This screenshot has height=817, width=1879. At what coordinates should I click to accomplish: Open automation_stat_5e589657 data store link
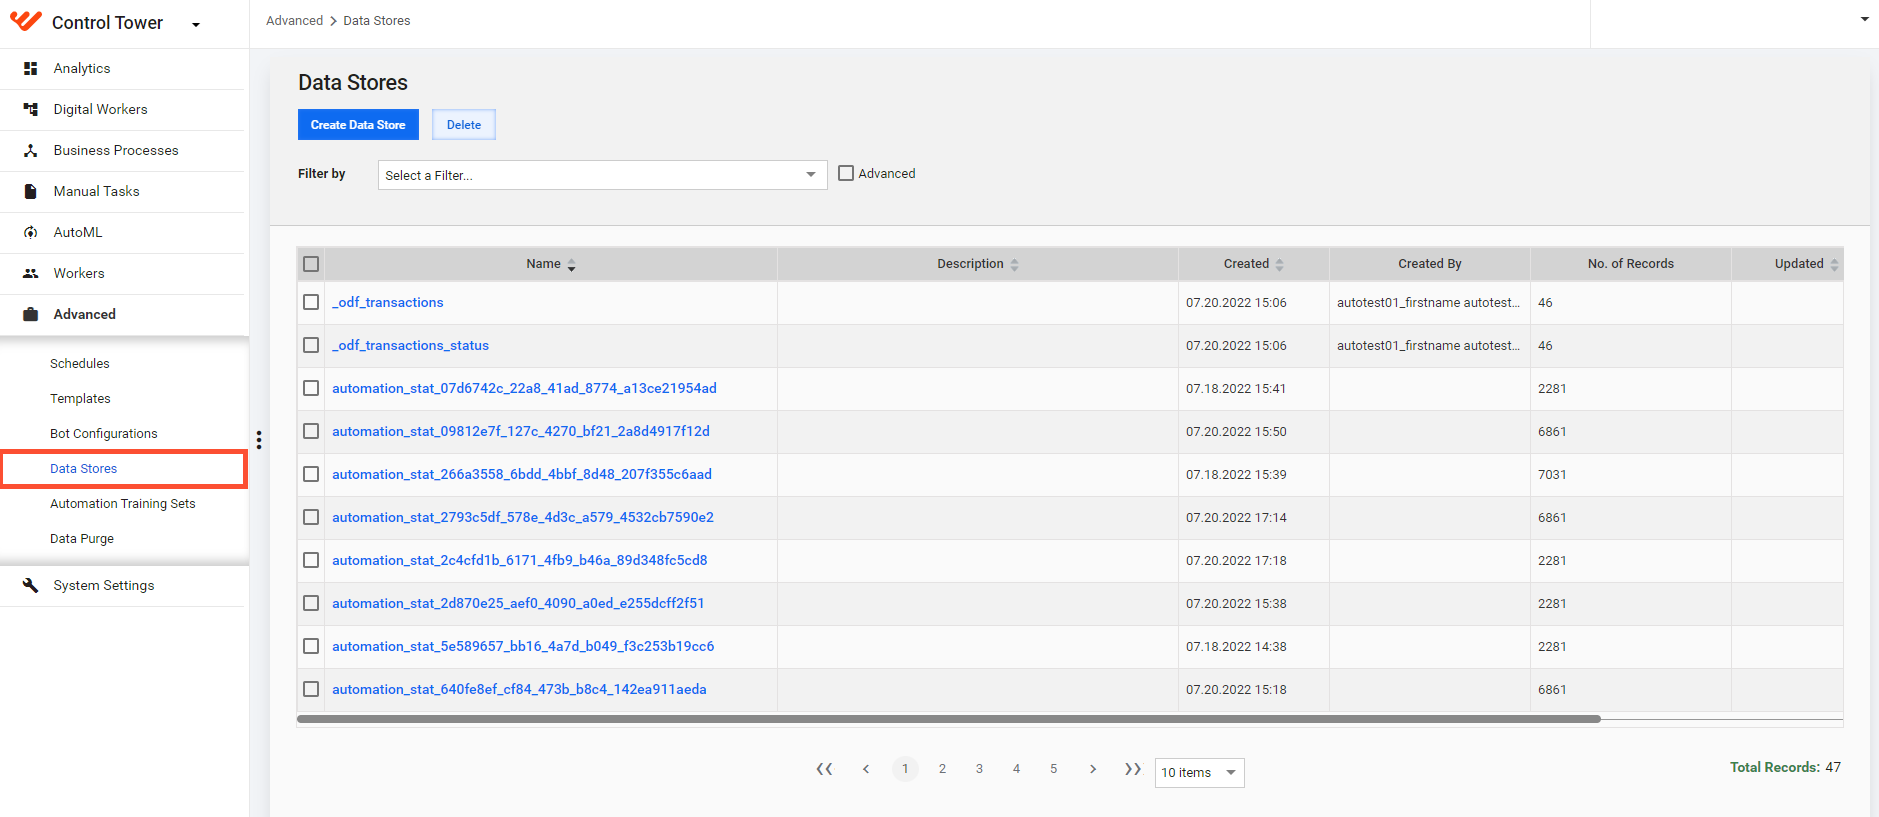[523, 646]
